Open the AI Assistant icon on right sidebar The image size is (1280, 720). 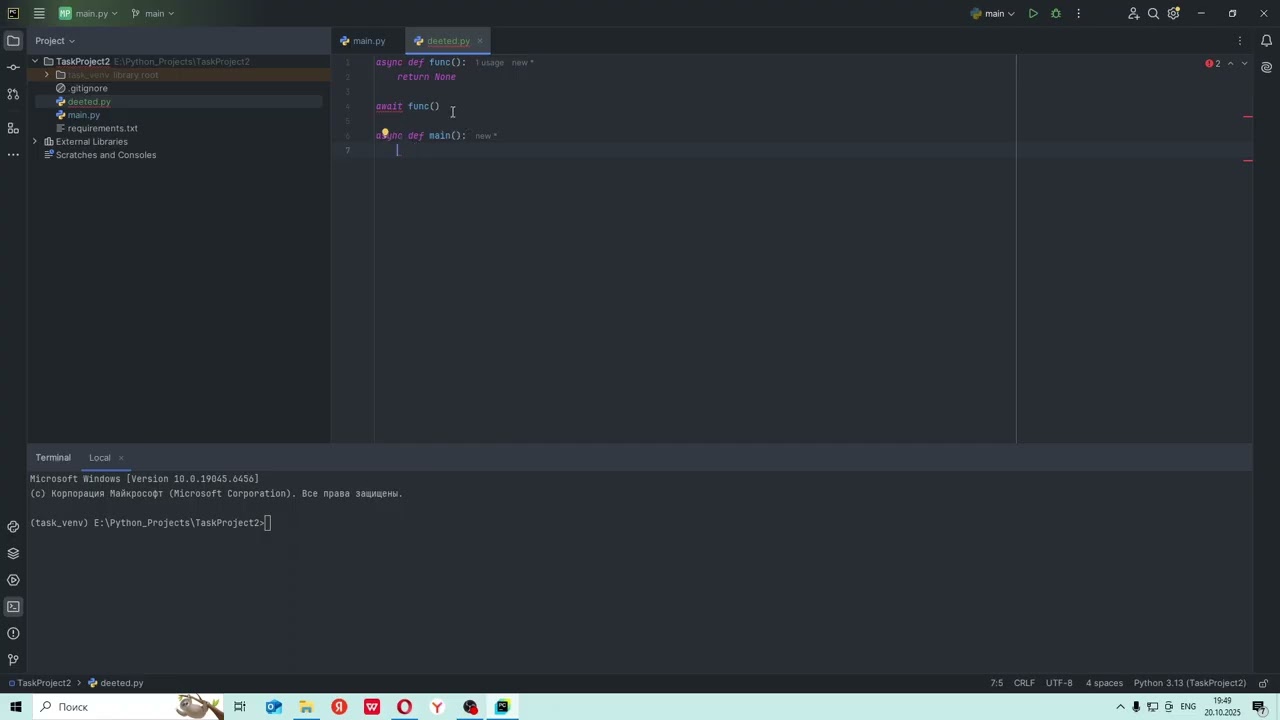1266,68
